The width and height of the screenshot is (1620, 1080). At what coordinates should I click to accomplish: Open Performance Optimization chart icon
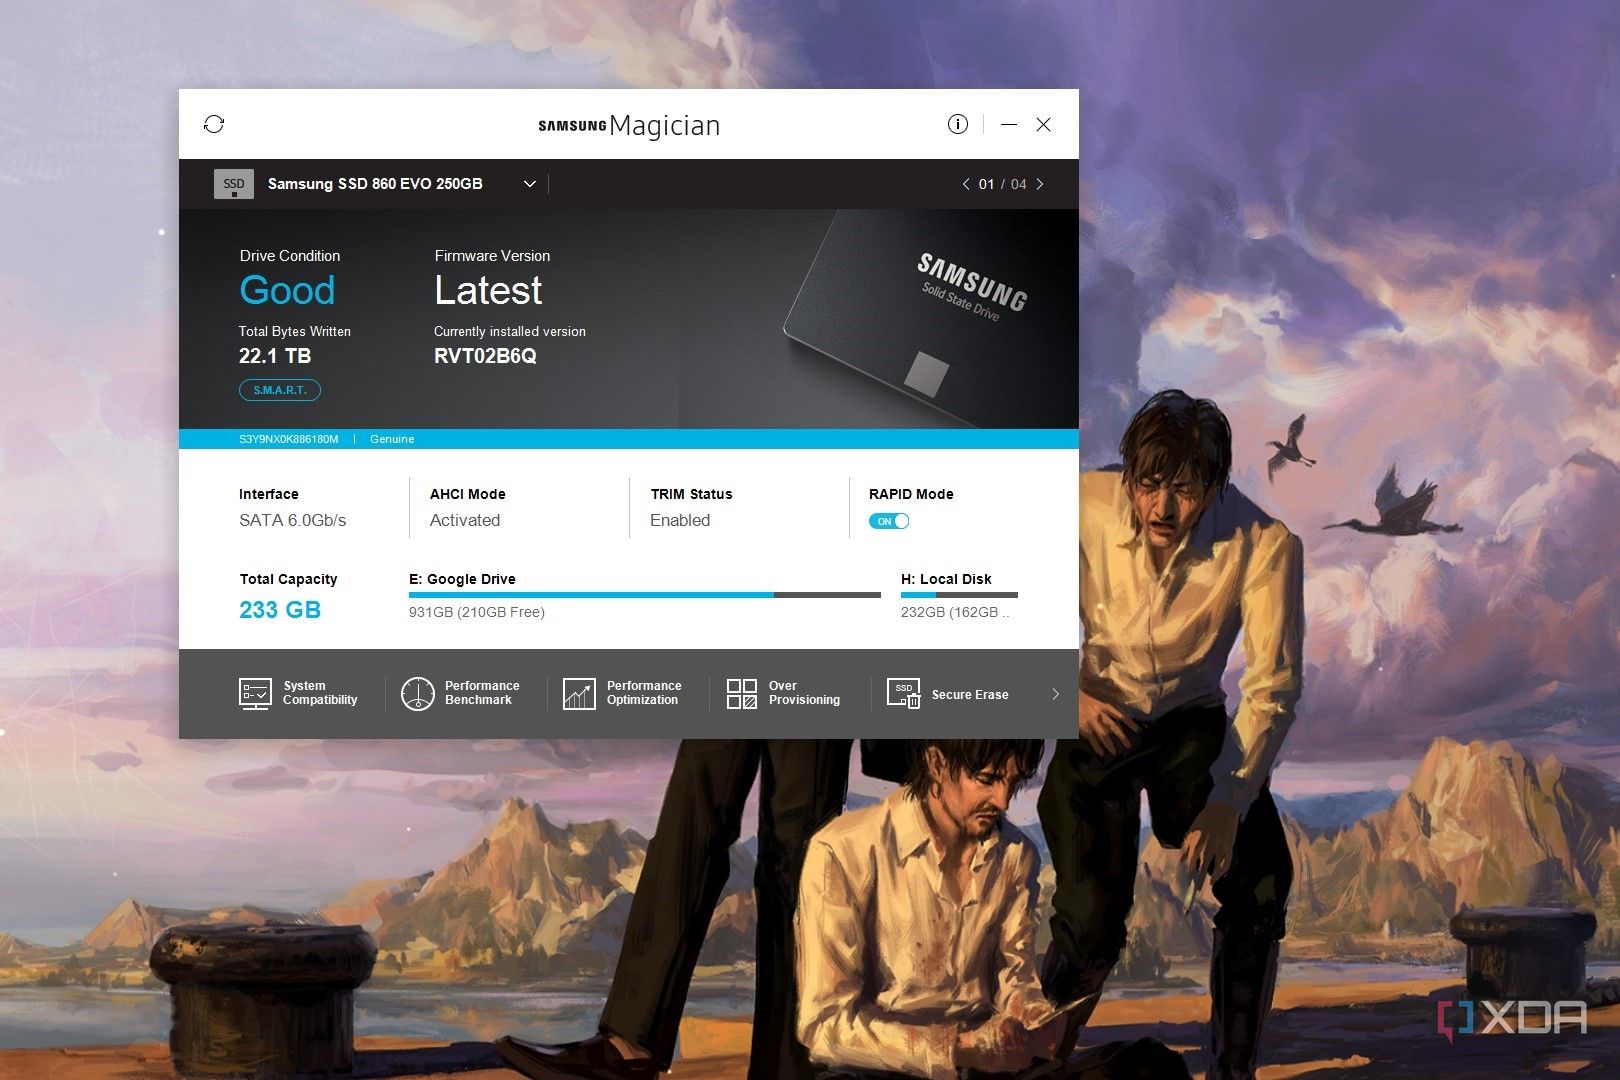click(579, 693)
